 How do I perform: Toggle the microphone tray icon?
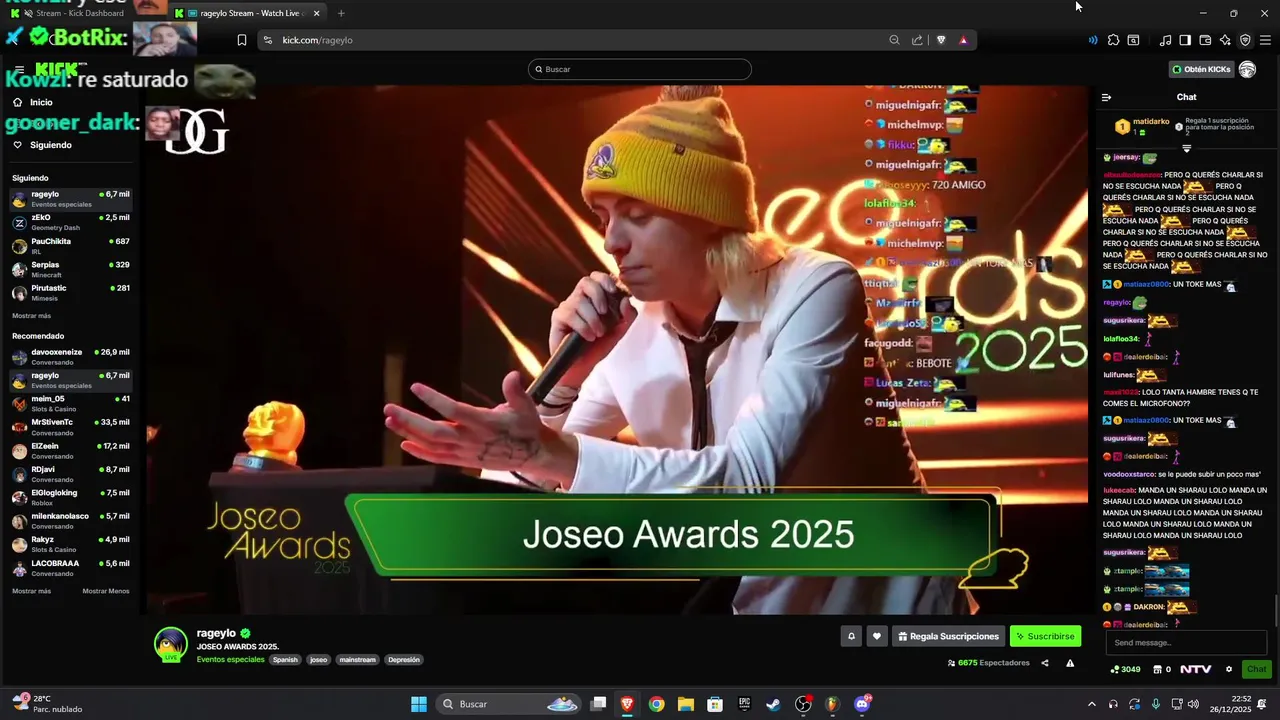[1156, 704]
